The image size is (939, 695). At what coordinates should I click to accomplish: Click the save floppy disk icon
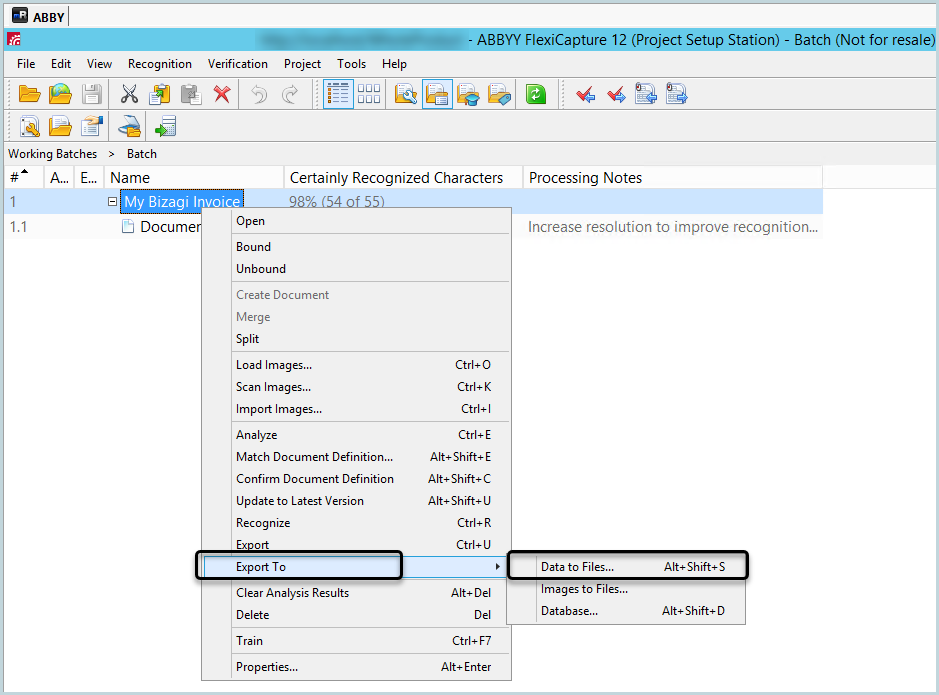click(92, 94)
